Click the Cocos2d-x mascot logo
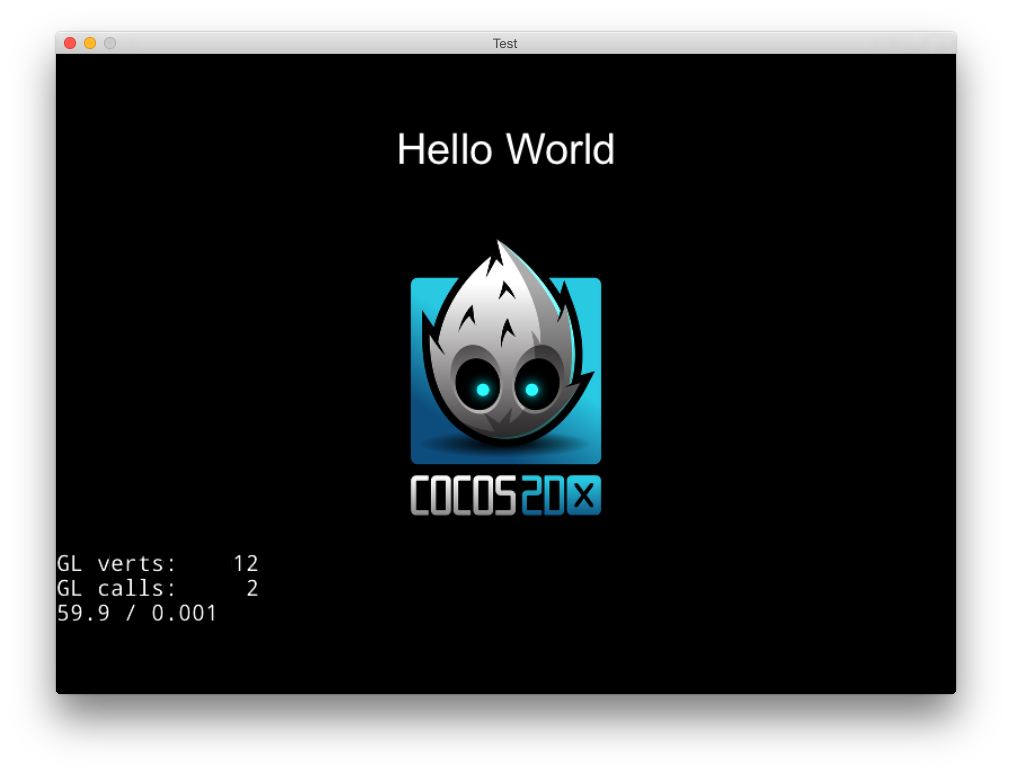The image size is (1012, 774). pos(506,352)
